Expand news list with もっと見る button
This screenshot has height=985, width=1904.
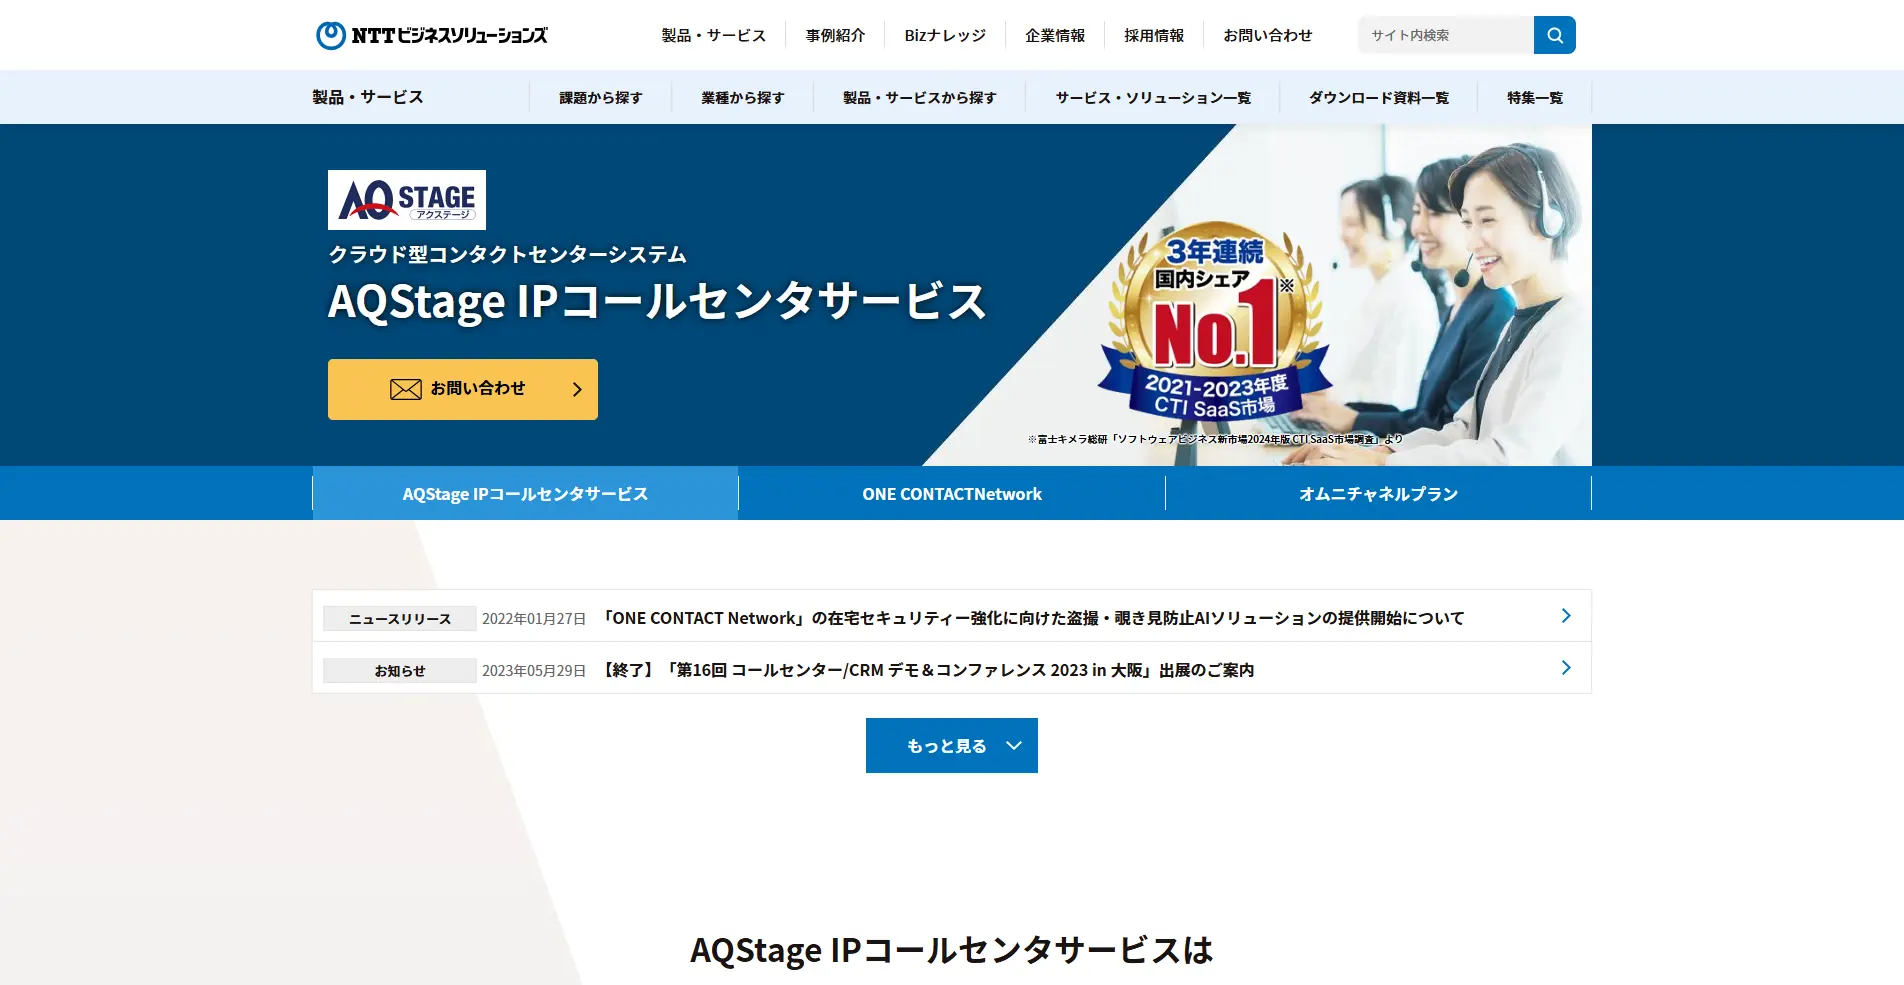pyautogui.click(x=952, y=745)
